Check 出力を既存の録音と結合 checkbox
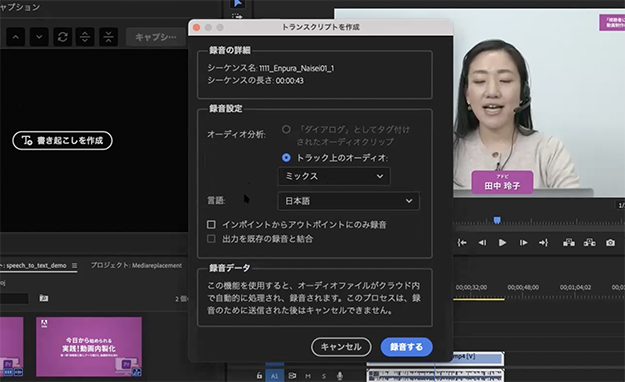Screen dimensions: 625x382 (x=211, y=239)
